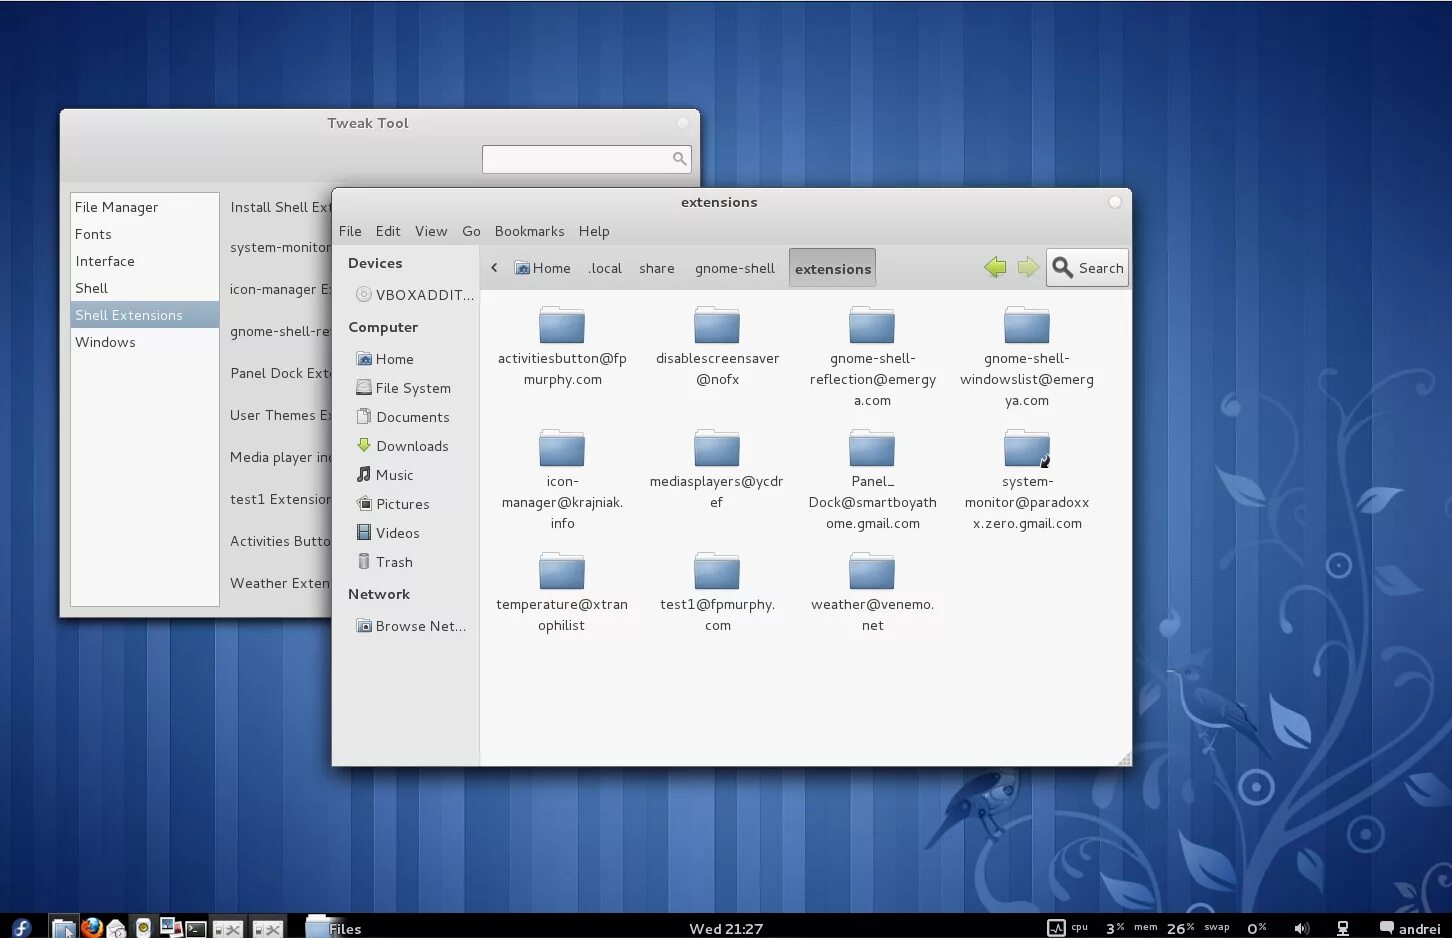Viewport: 1452px width, 938px height.
Task: Open the andrei user menu
Action: pyautogui.click(x=1410, y=928)
